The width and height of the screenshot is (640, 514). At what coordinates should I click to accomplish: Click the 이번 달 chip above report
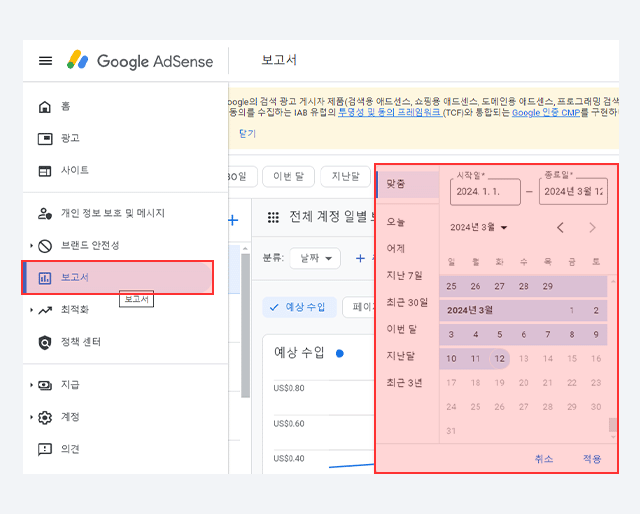[289, 176]
